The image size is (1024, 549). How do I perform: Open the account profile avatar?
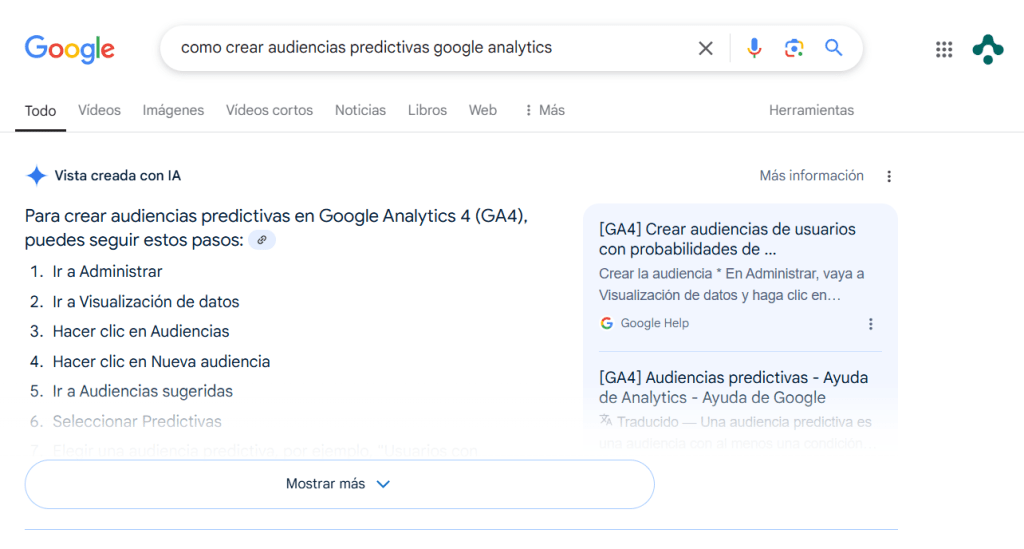[988, 49]
